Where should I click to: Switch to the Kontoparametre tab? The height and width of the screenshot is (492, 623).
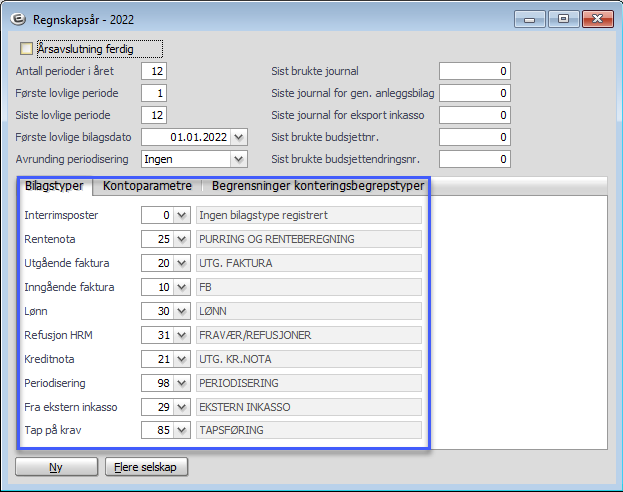pos(147,186)
